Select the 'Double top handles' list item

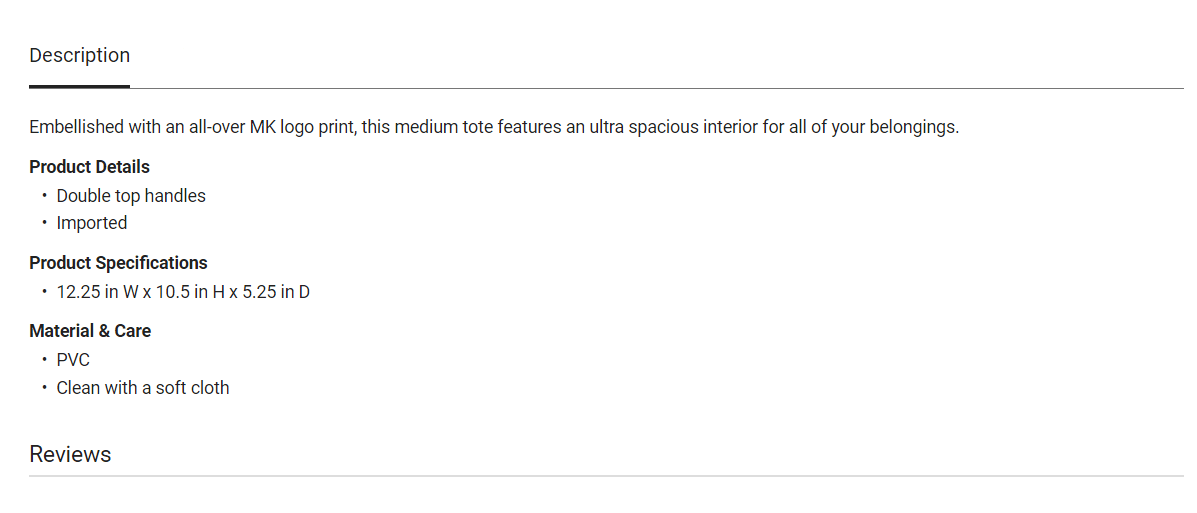point(131,196)
